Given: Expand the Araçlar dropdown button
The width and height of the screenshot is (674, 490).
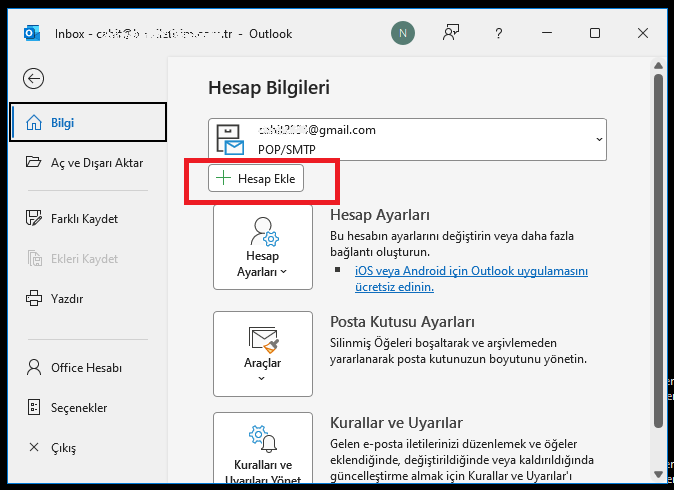Looking at the screenshot, I should coord(263,354).
